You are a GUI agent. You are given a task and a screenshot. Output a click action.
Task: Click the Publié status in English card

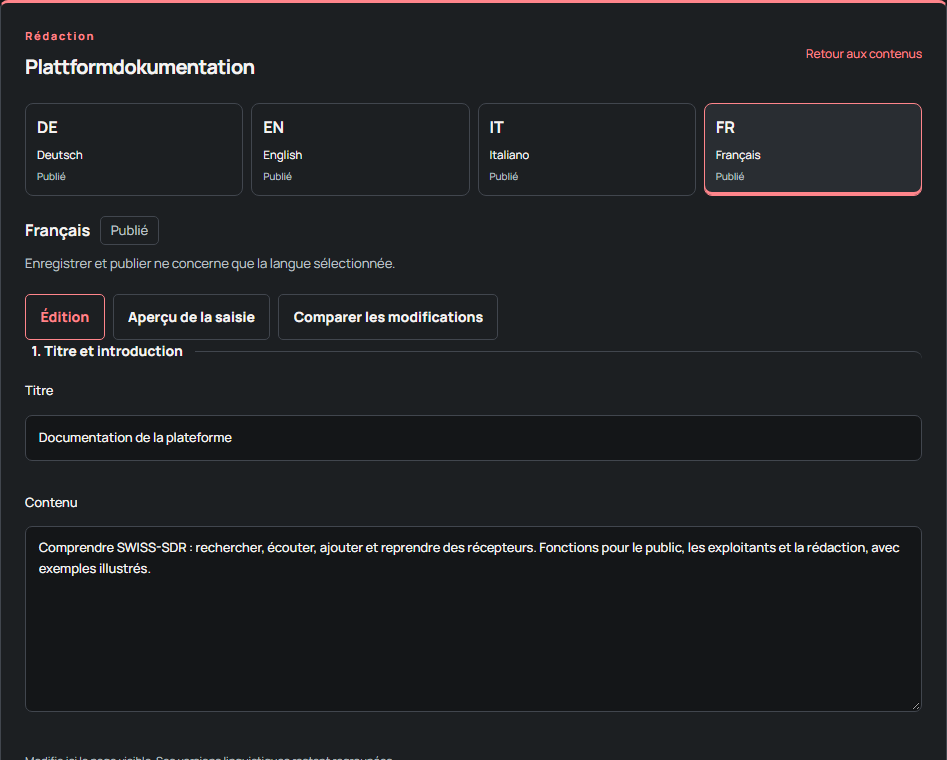pyautogui.click(x=277, y=176)
